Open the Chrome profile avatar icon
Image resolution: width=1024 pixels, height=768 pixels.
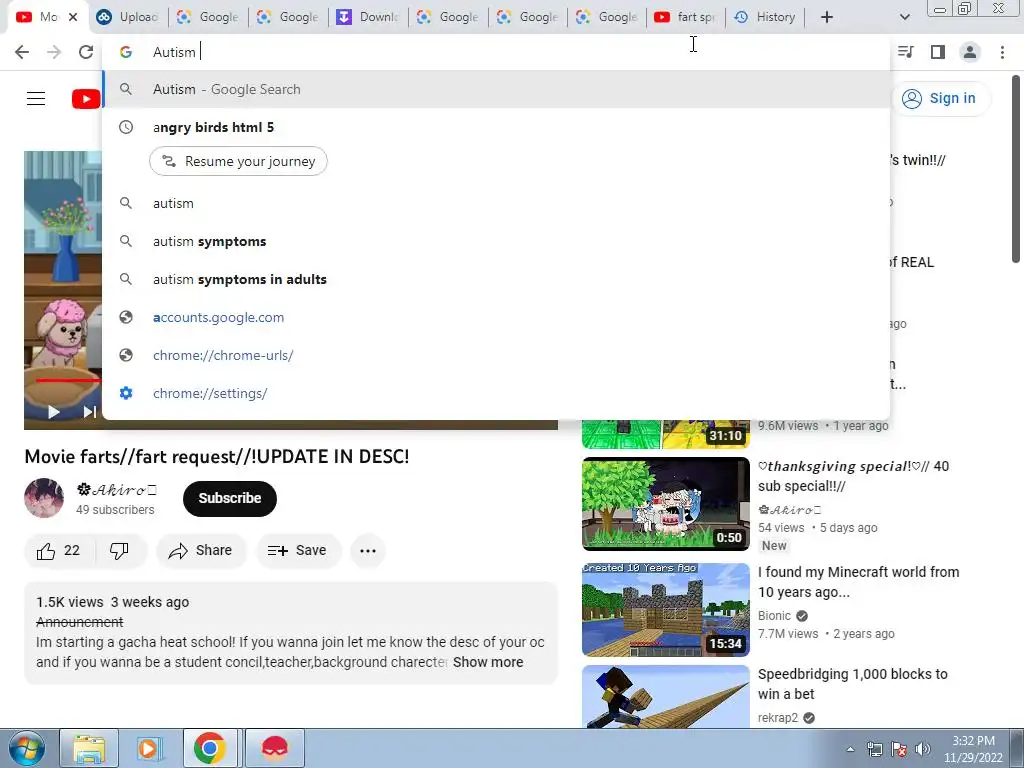(970, 52)
